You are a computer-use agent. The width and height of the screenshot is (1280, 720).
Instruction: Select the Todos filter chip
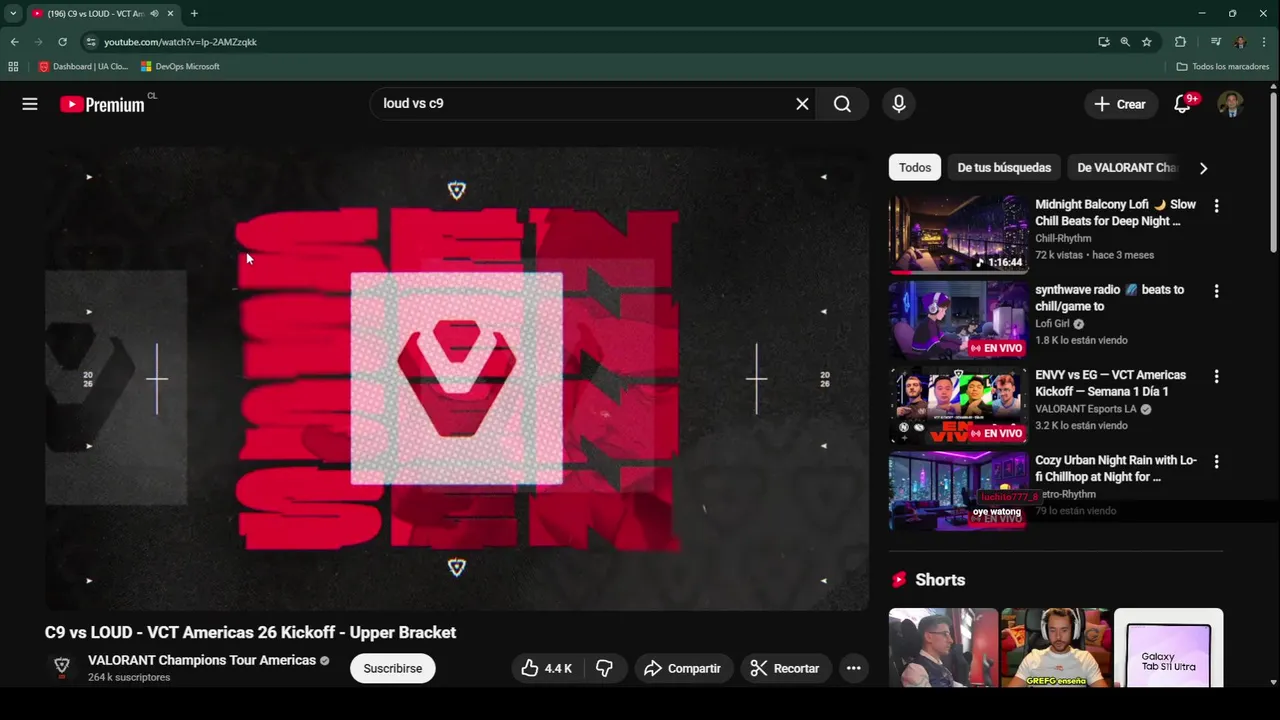[915, 168]
